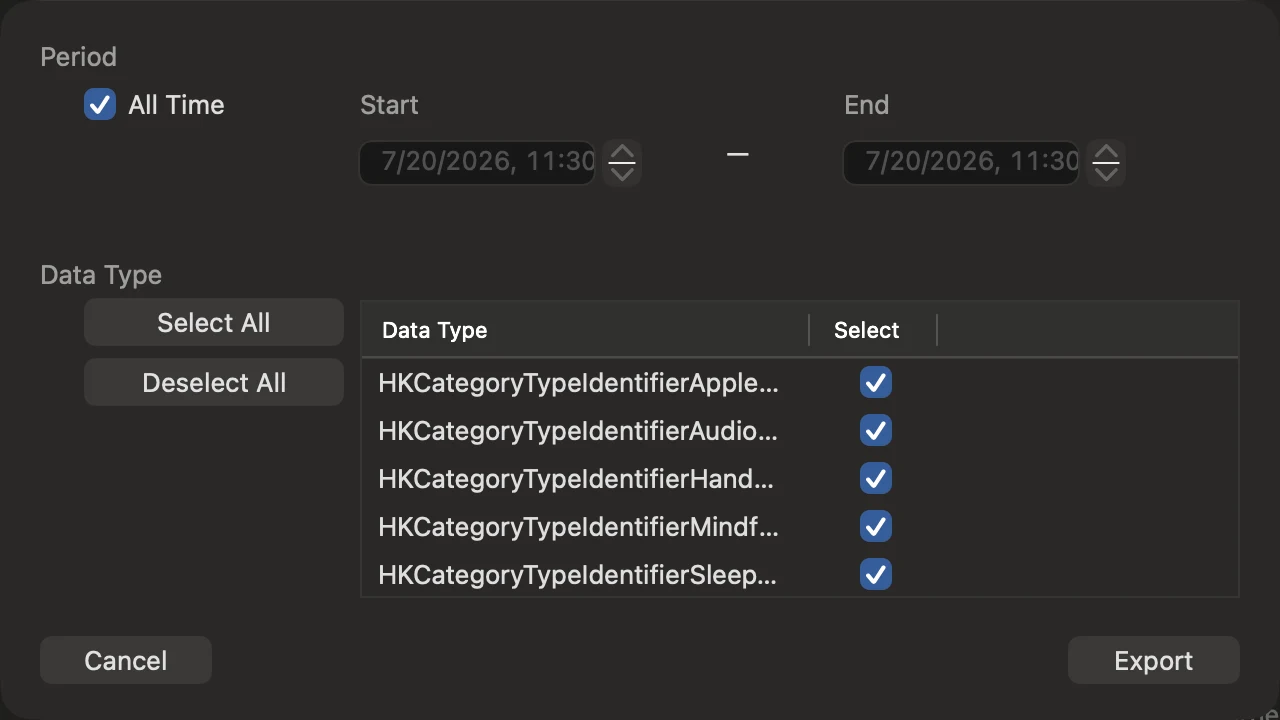Image resolution: width=1280 pixels, height=720 pixels.
Task: Click the End date stepper arrows
Action: pos(1106,162)
